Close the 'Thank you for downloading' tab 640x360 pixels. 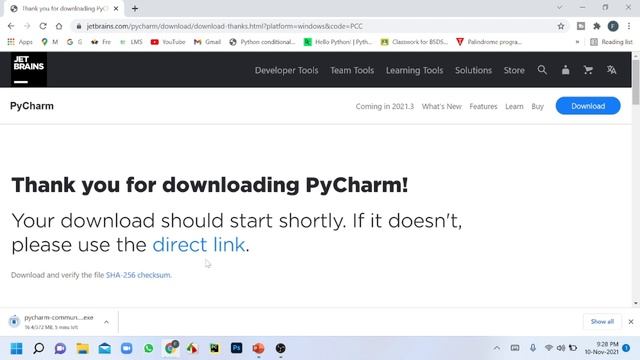(x=116, y=9)
